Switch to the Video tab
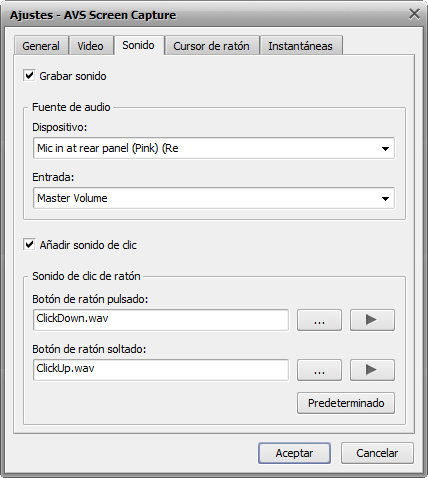 tap(91, 46)
